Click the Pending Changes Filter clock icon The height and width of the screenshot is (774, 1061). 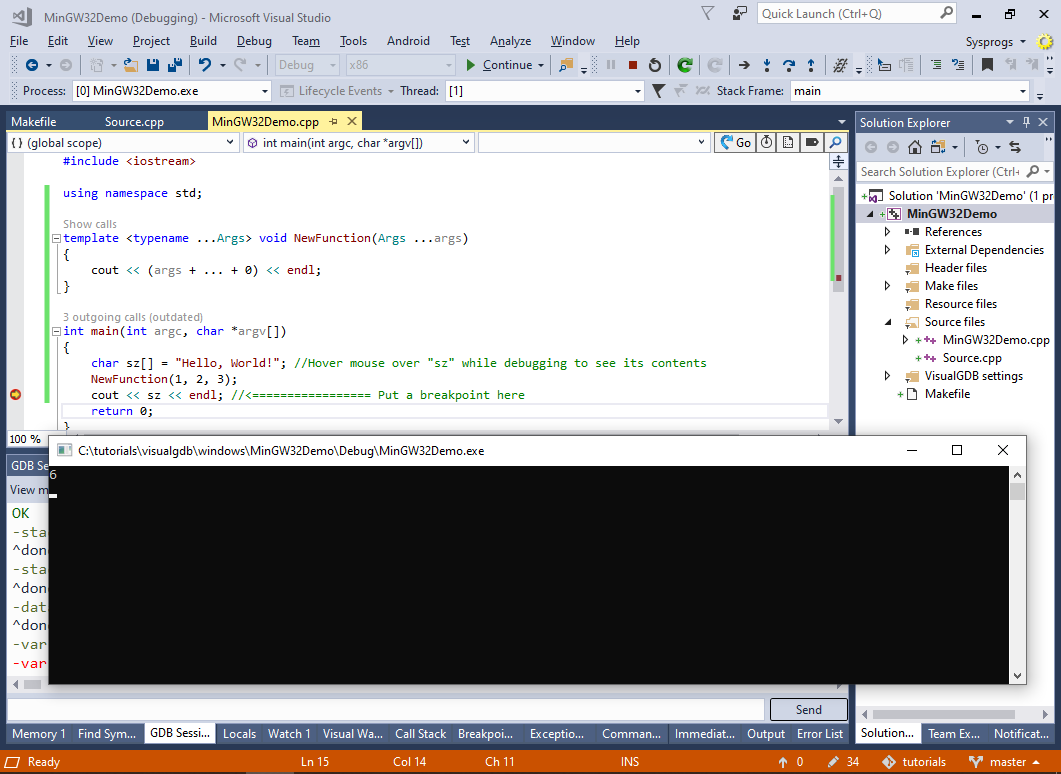pos(981,147)
